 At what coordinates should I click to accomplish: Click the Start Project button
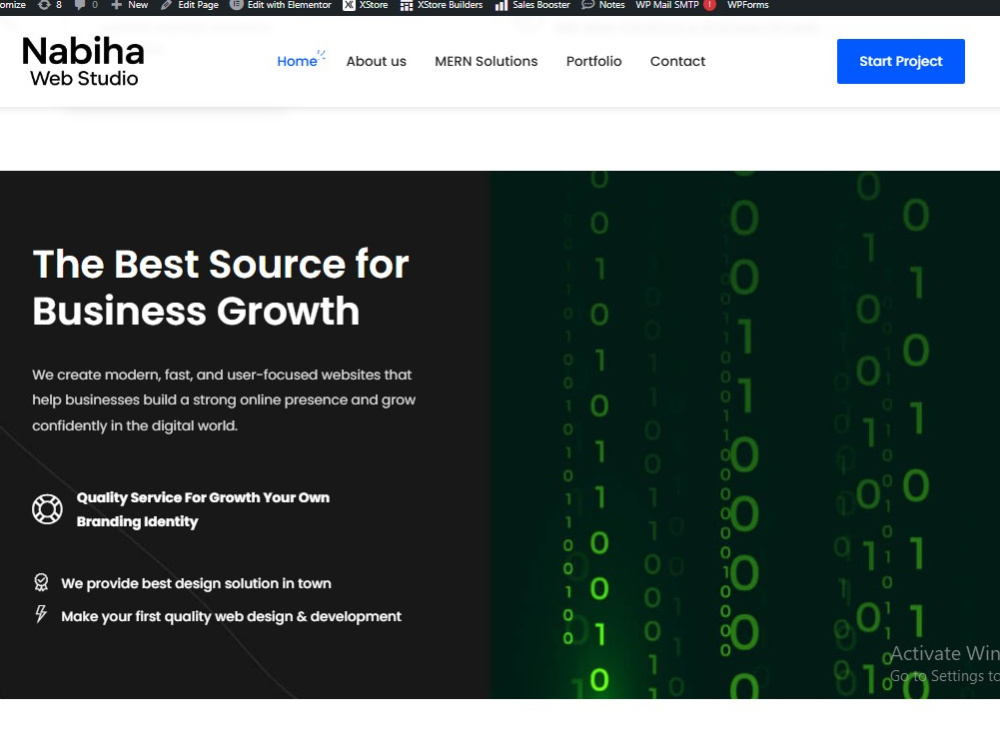(900, 61)
